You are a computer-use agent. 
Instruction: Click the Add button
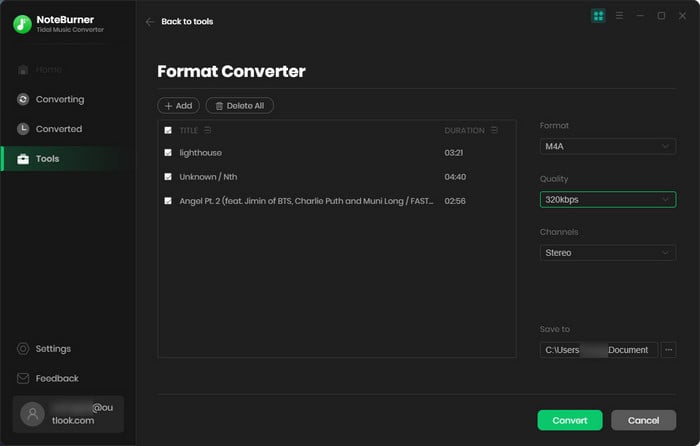[x=179, y=106]
